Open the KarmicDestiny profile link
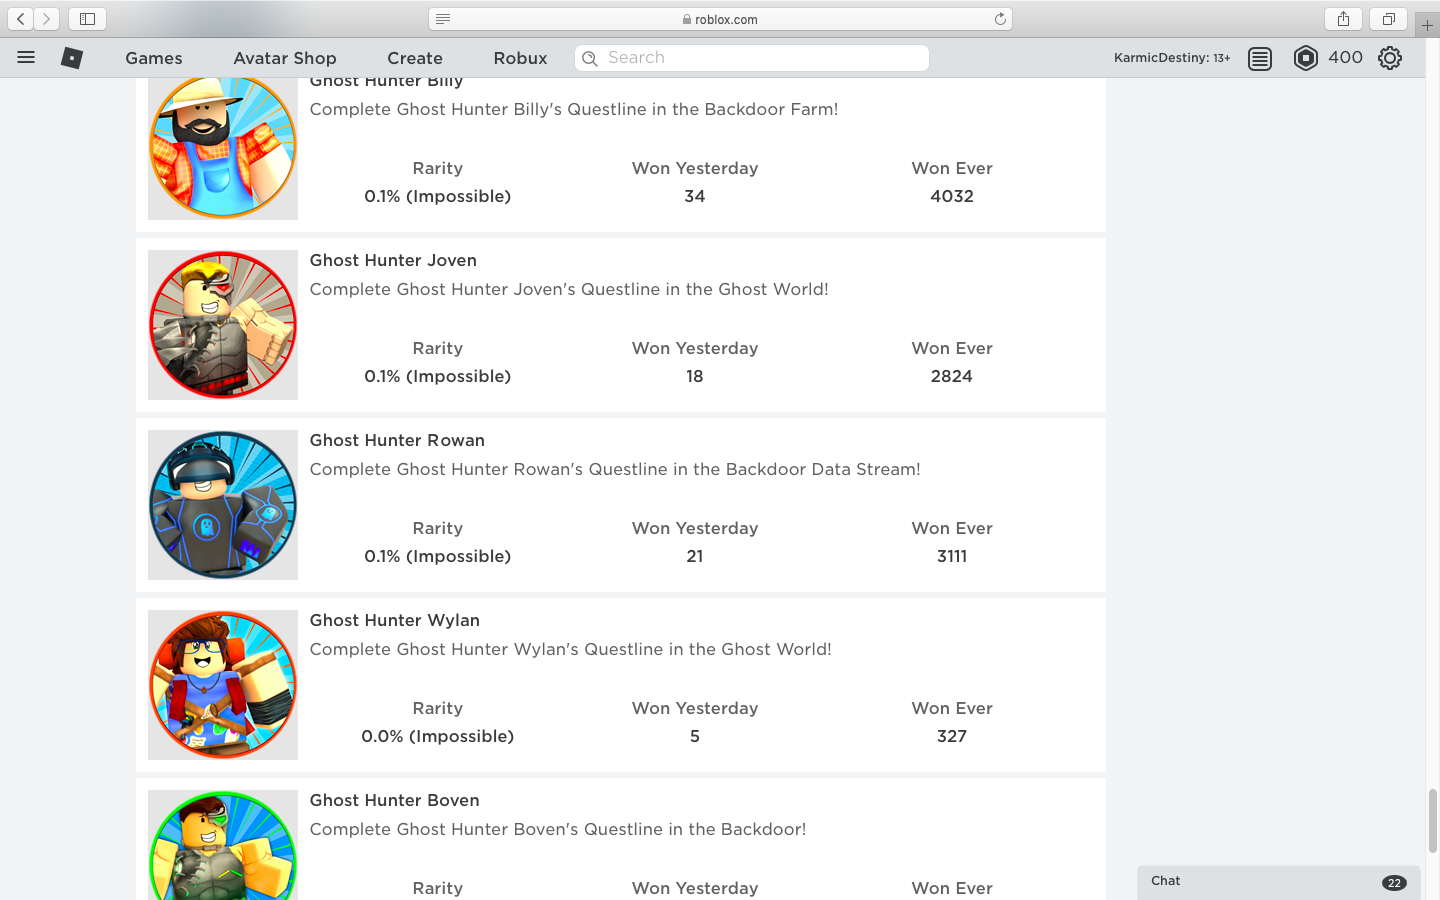1440x900 pixels. 1171,58
